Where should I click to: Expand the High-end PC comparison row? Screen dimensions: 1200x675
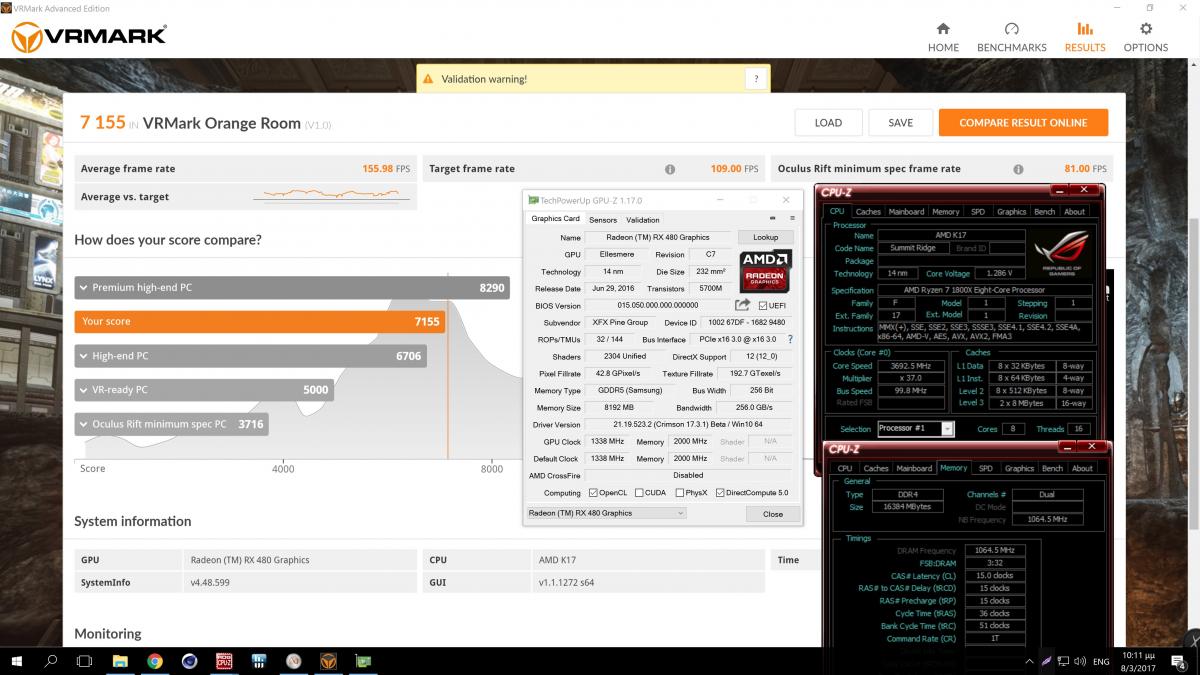point(251,356)
